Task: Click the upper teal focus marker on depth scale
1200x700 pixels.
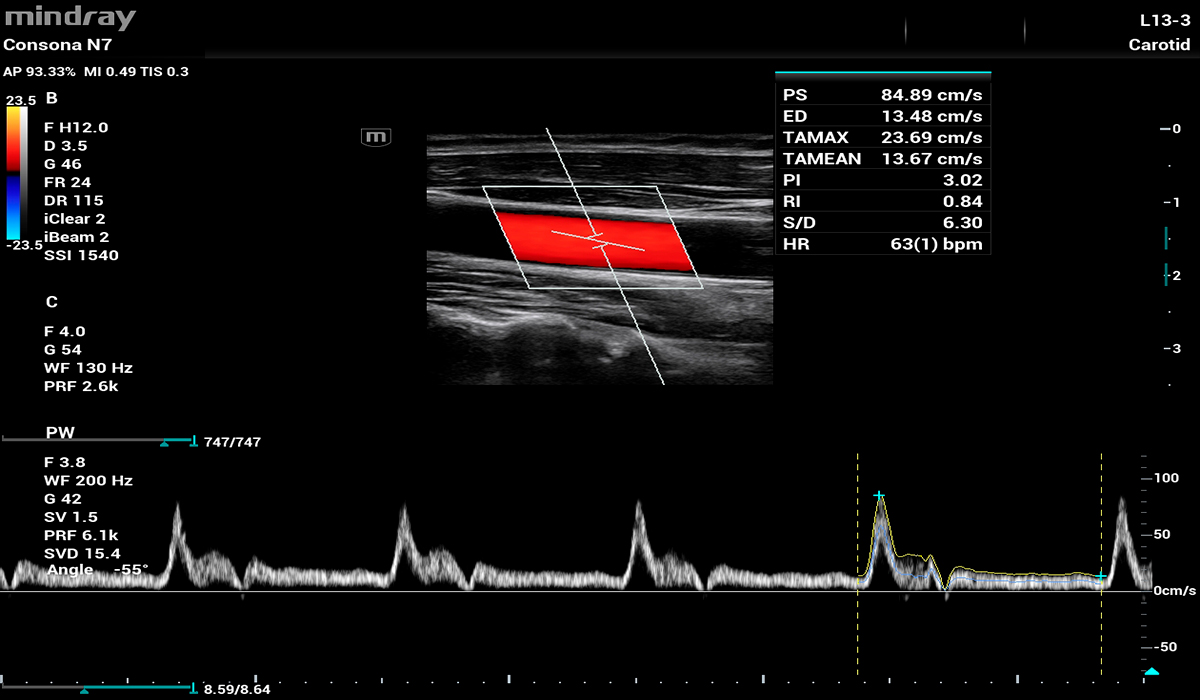Action: tap(1166, 238)
